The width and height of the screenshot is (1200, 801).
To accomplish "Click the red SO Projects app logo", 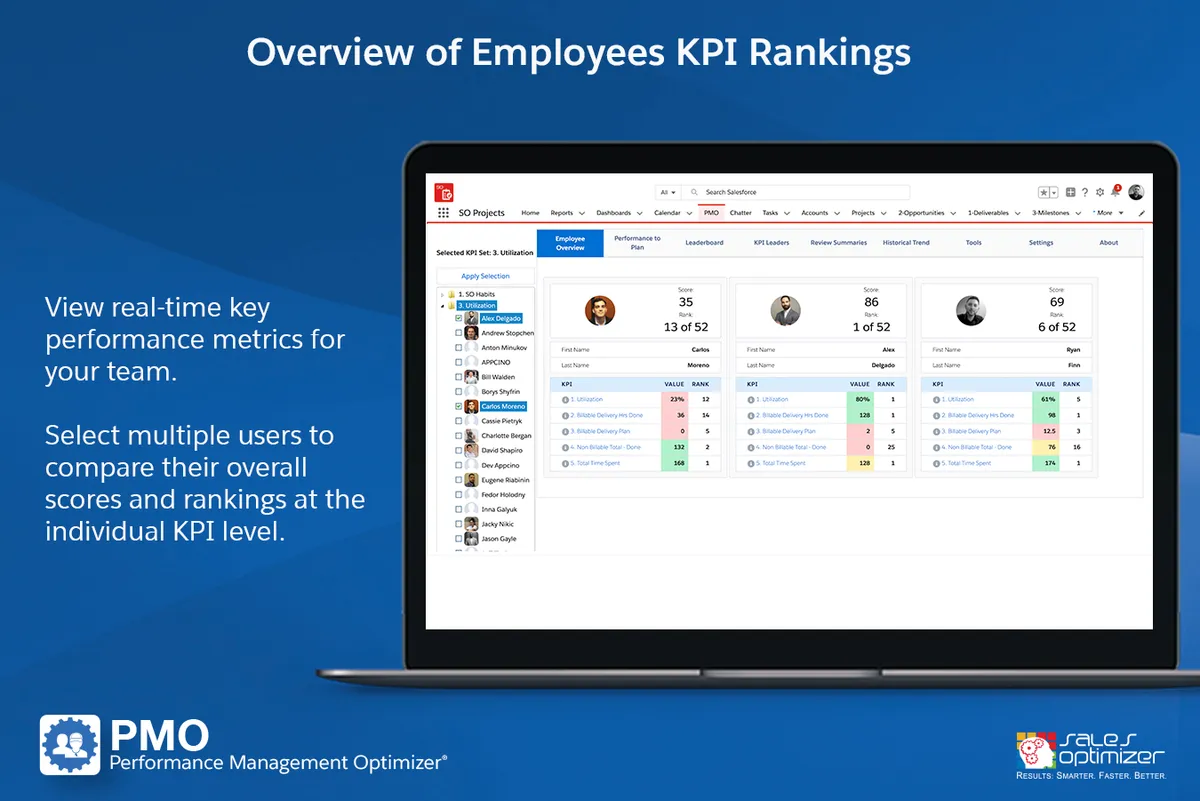I will [x=444, y=192].
